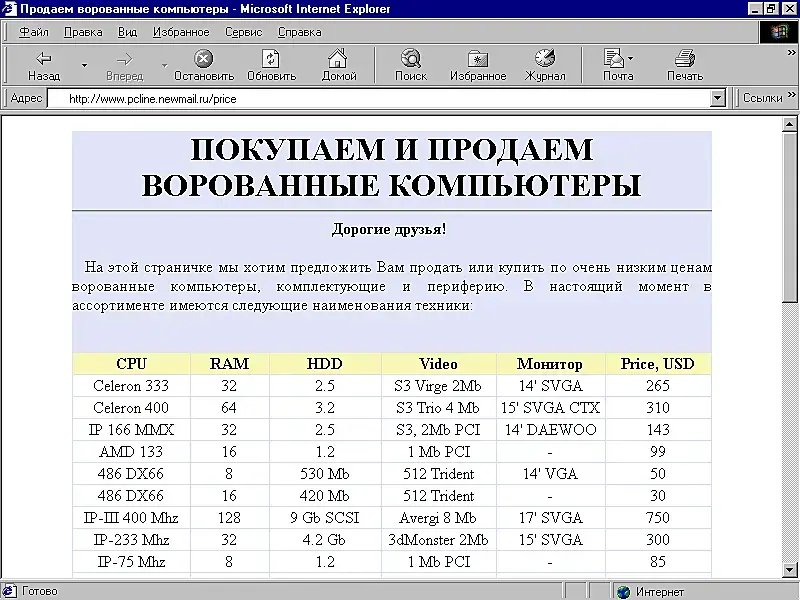Viewport: 800px width, 600px height.
Task: Click scrollbar down arrow
Action: point(790,569)
